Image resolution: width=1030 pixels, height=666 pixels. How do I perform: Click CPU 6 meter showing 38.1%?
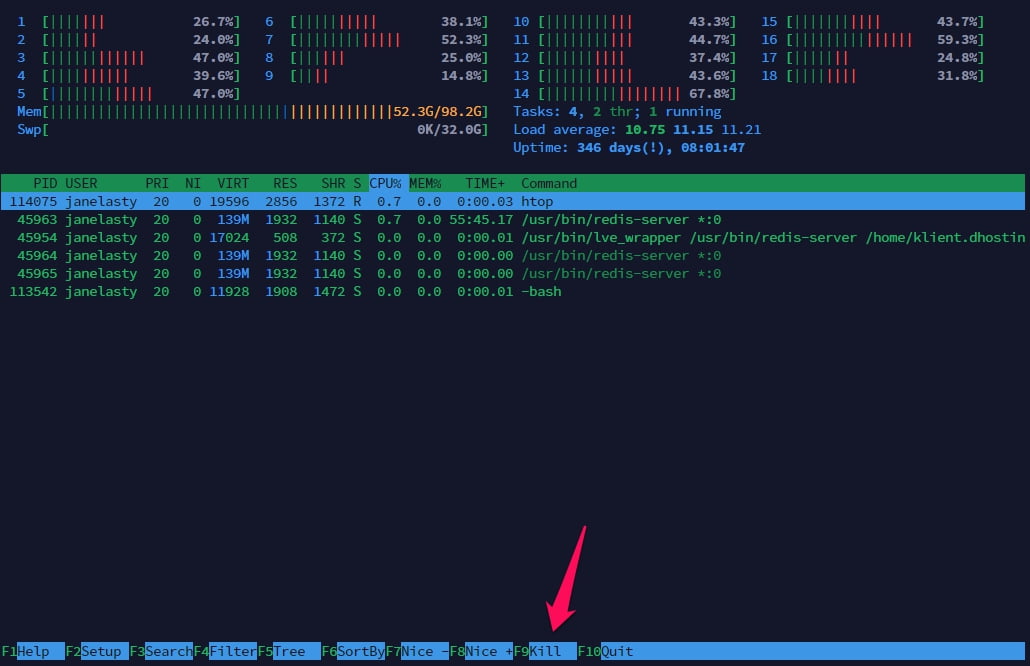tap(376, 22)
